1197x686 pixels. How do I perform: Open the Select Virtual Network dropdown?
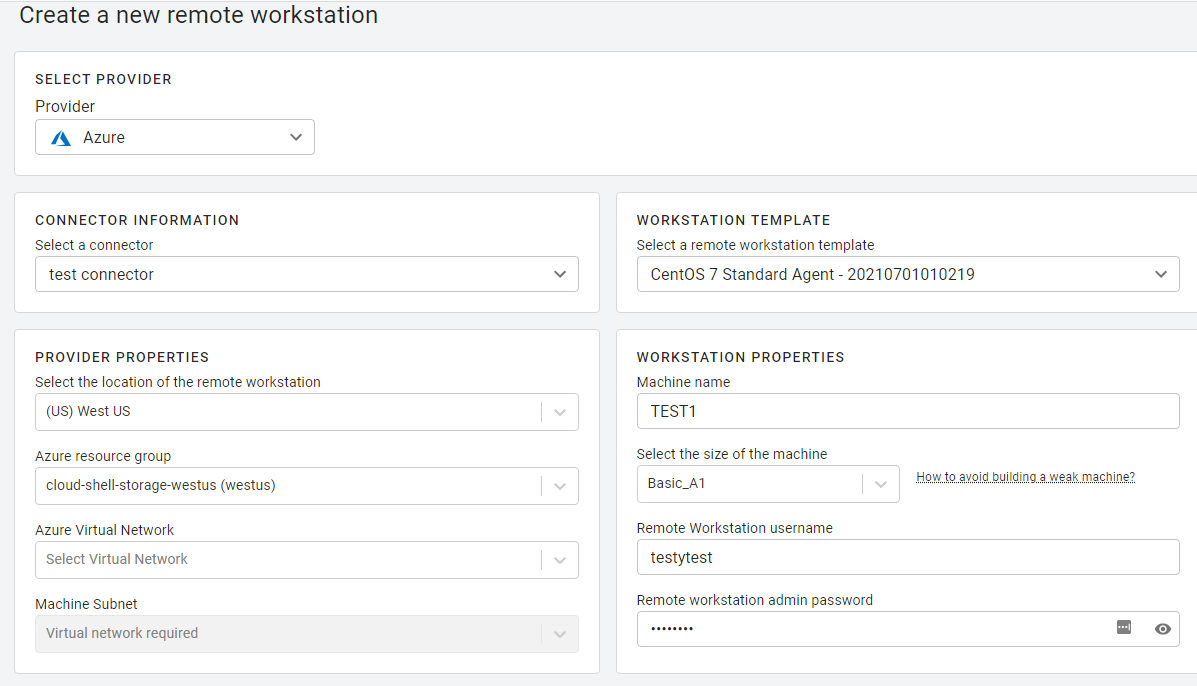click(x=307, y=560)
